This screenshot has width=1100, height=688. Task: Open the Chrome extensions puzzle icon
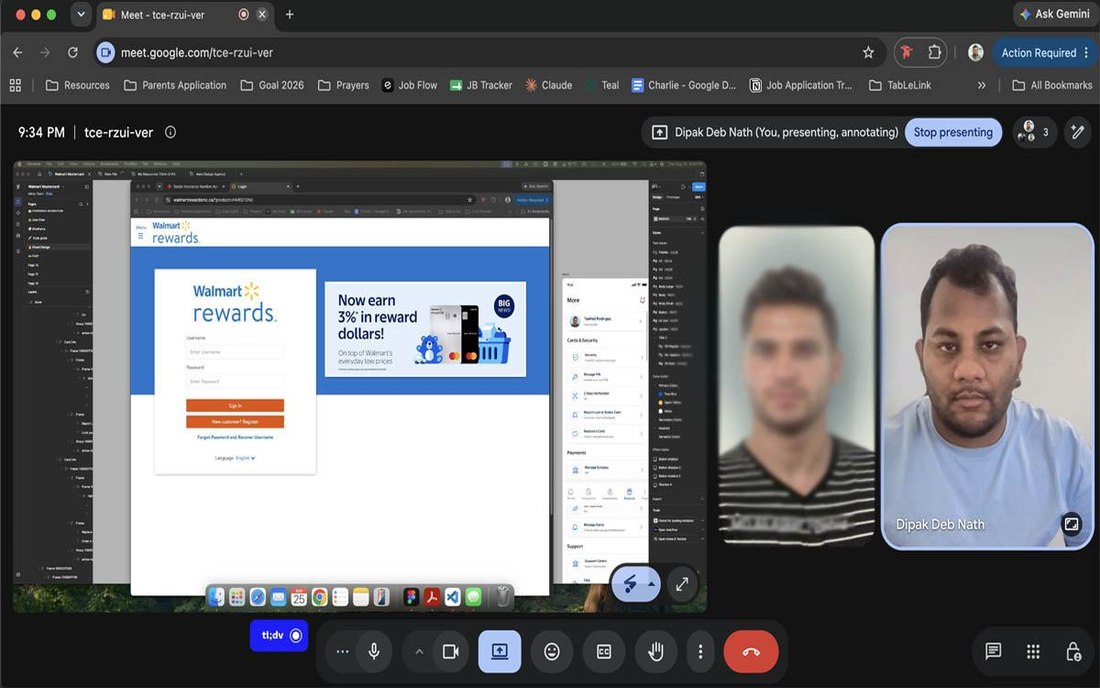click(934, 53)
